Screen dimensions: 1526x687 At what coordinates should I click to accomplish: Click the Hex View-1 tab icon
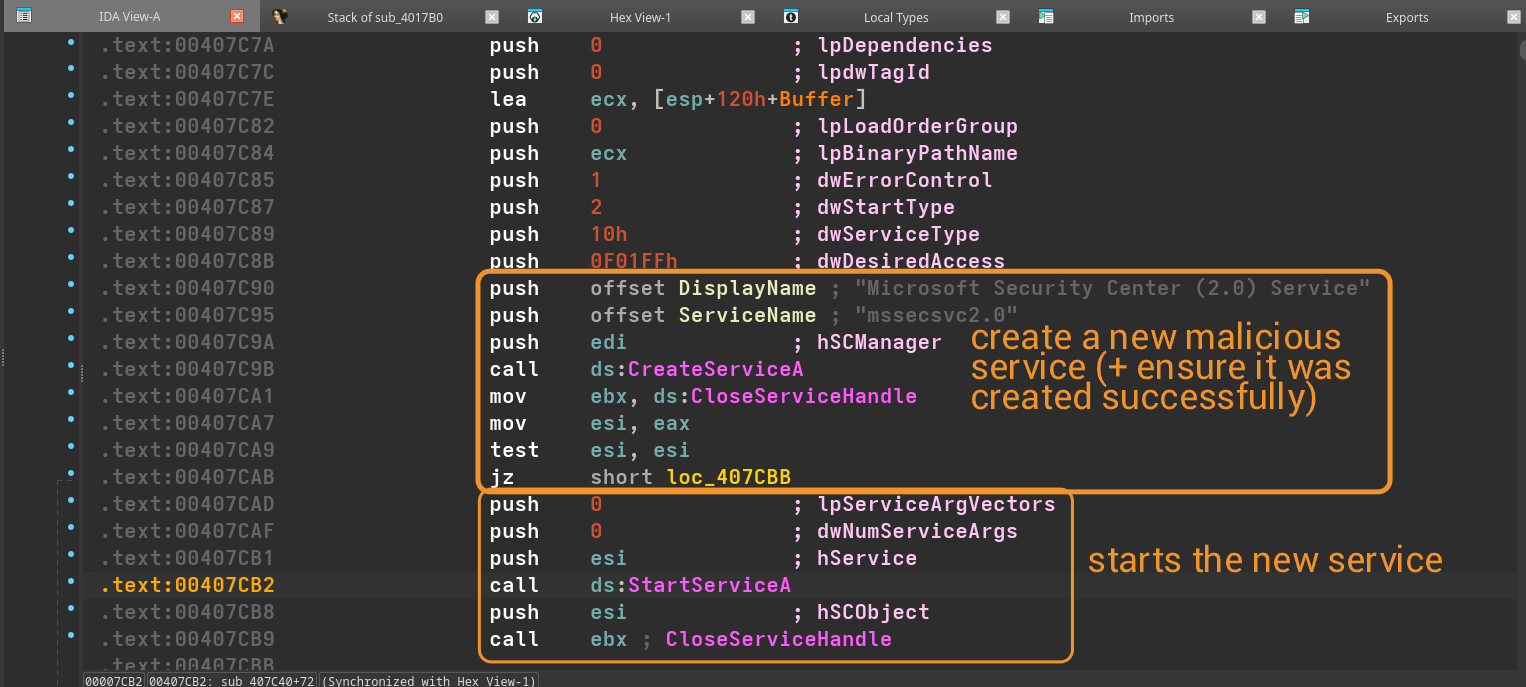(x=535, y=17)
